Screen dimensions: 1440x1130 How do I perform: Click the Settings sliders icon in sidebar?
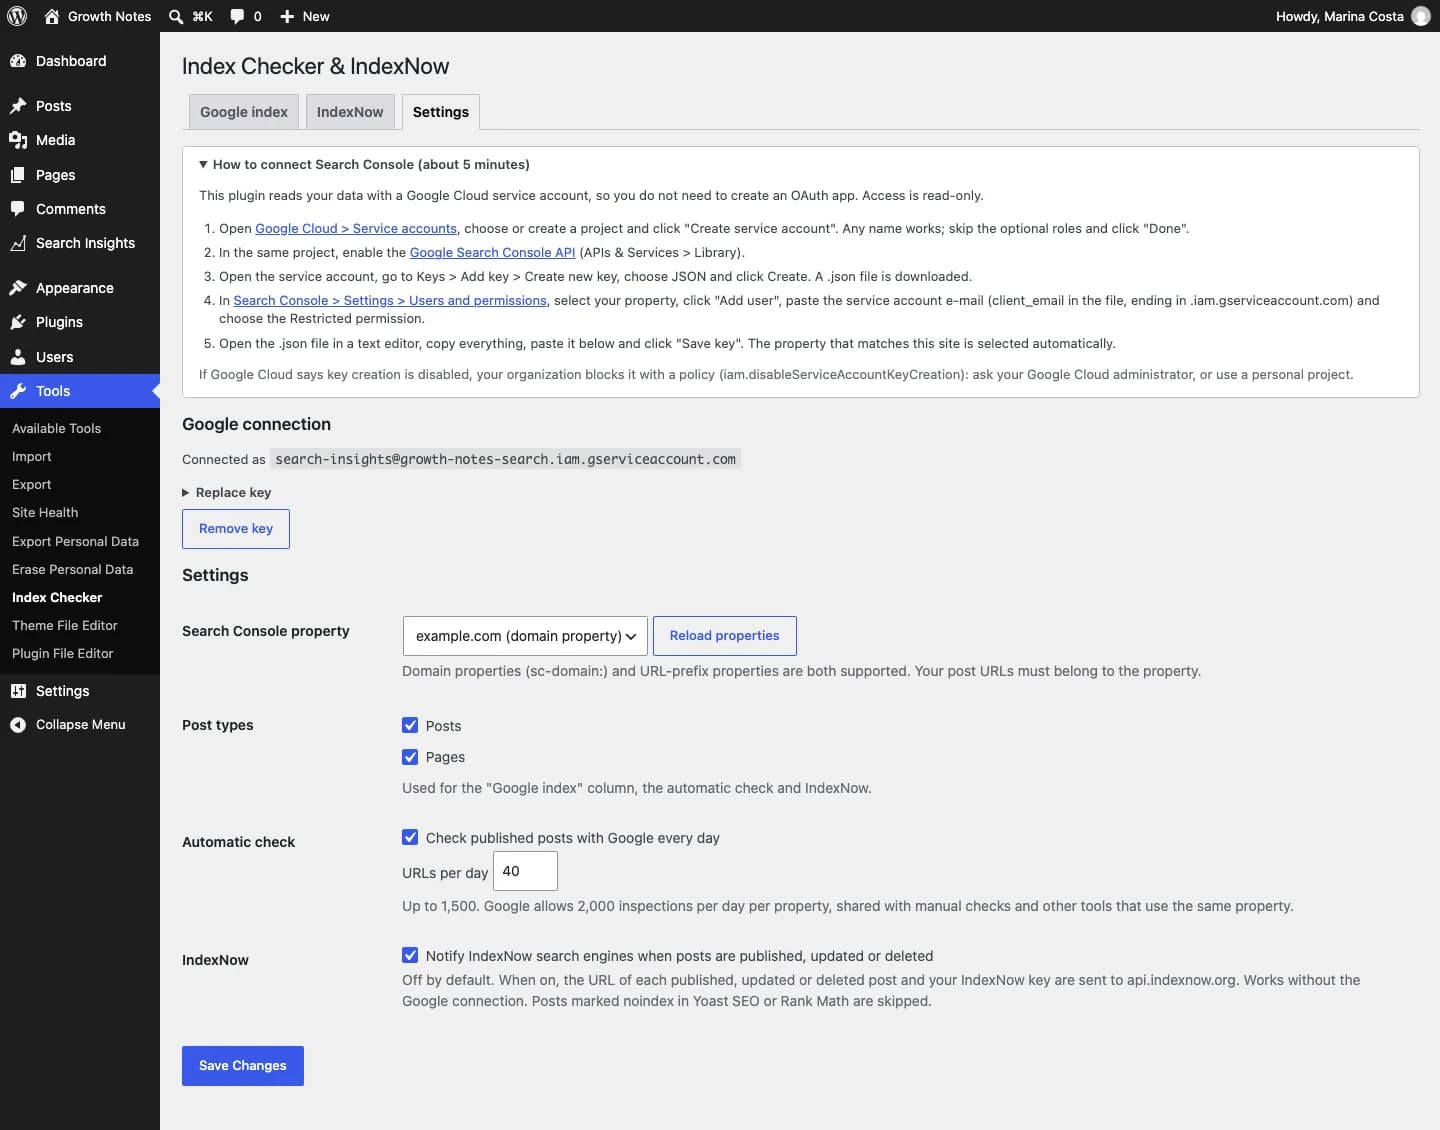[18, 691]
